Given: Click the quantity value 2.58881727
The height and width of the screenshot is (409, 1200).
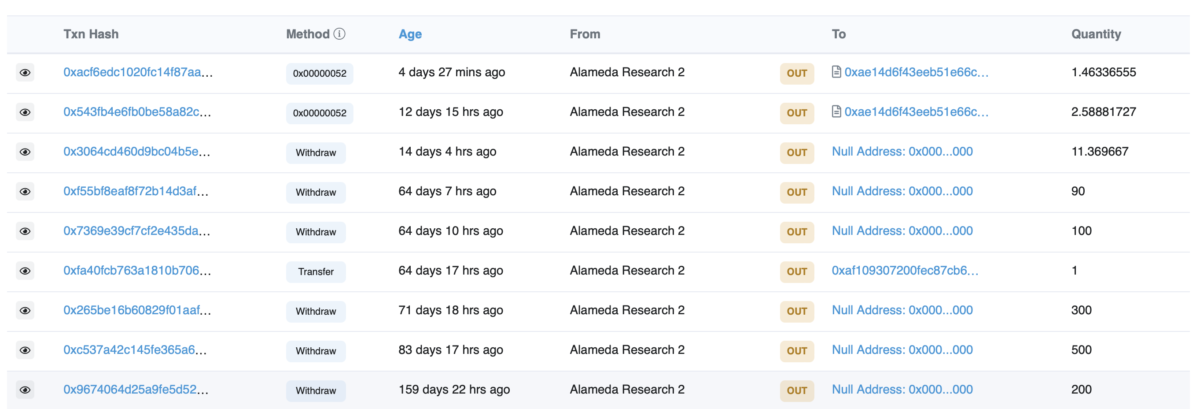Looking at the screenshot, I should click(x=1104, y=112).
